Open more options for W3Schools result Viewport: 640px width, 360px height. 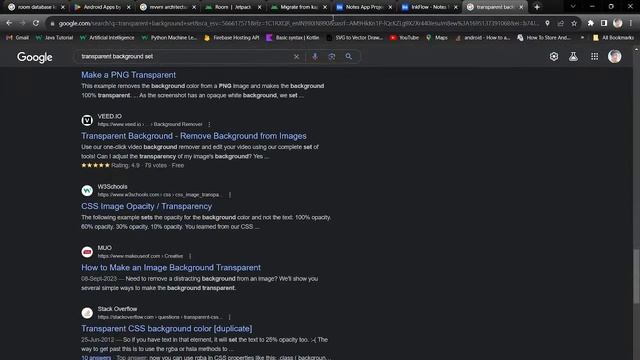point(230,195)
